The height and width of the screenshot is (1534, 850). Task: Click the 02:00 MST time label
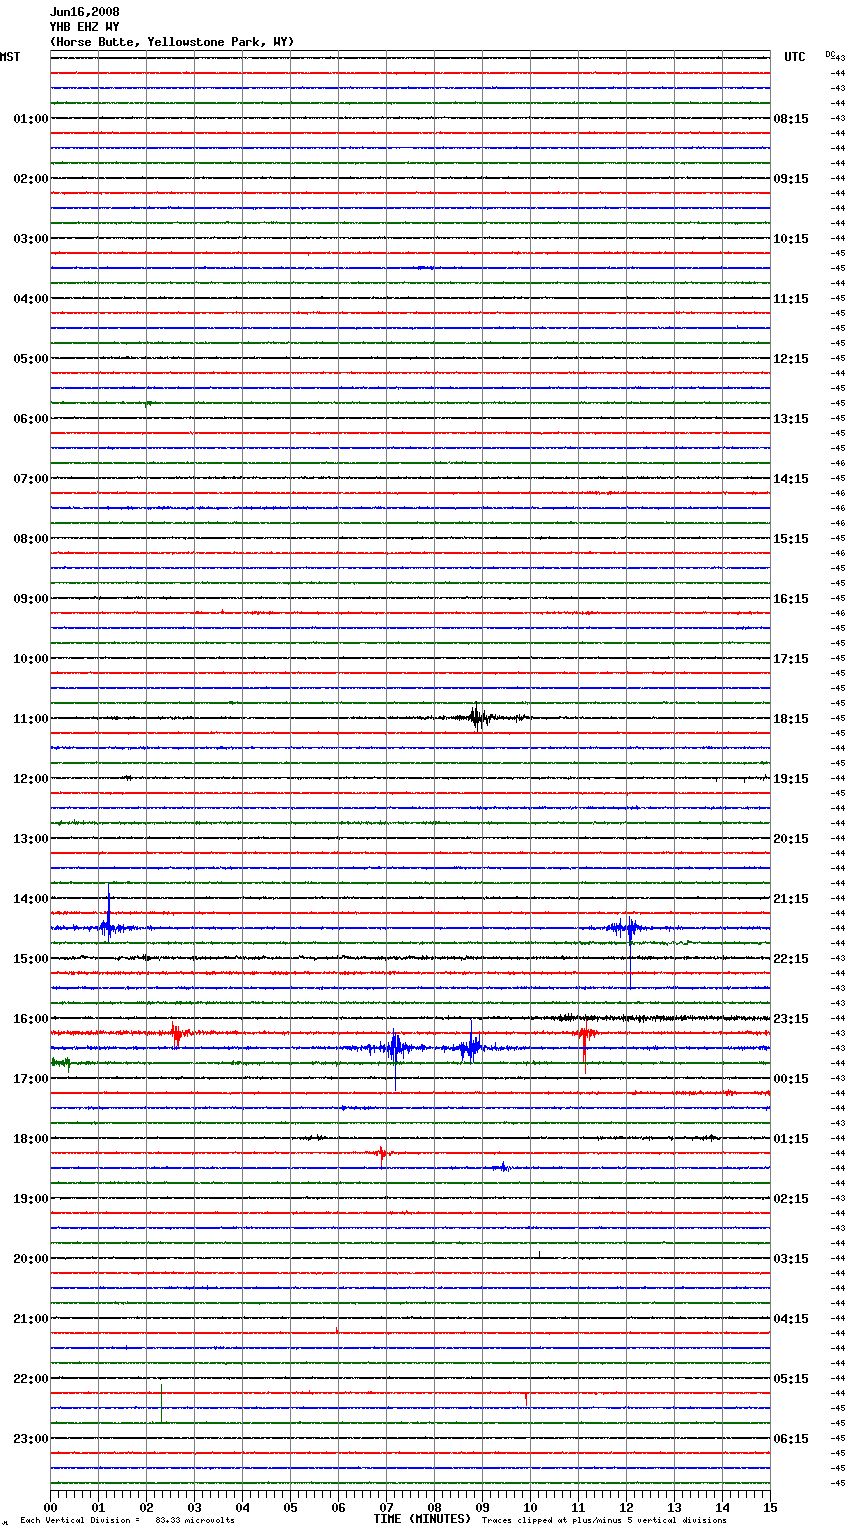click(31, 179)
